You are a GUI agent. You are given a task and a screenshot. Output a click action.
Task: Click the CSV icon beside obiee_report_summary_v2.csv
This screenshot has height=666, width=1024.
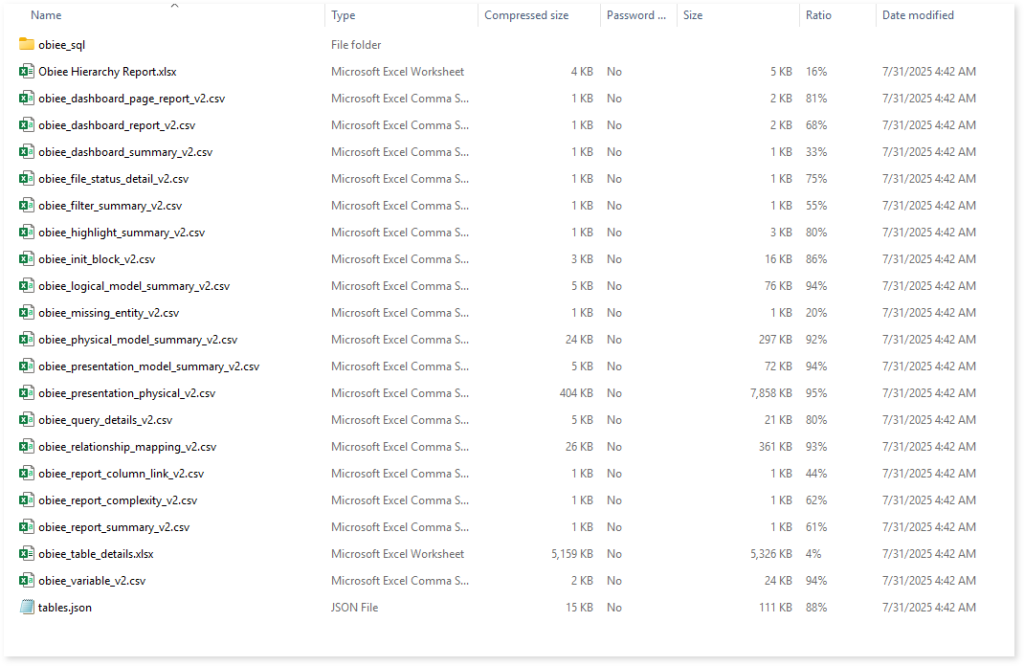(27, 526)
